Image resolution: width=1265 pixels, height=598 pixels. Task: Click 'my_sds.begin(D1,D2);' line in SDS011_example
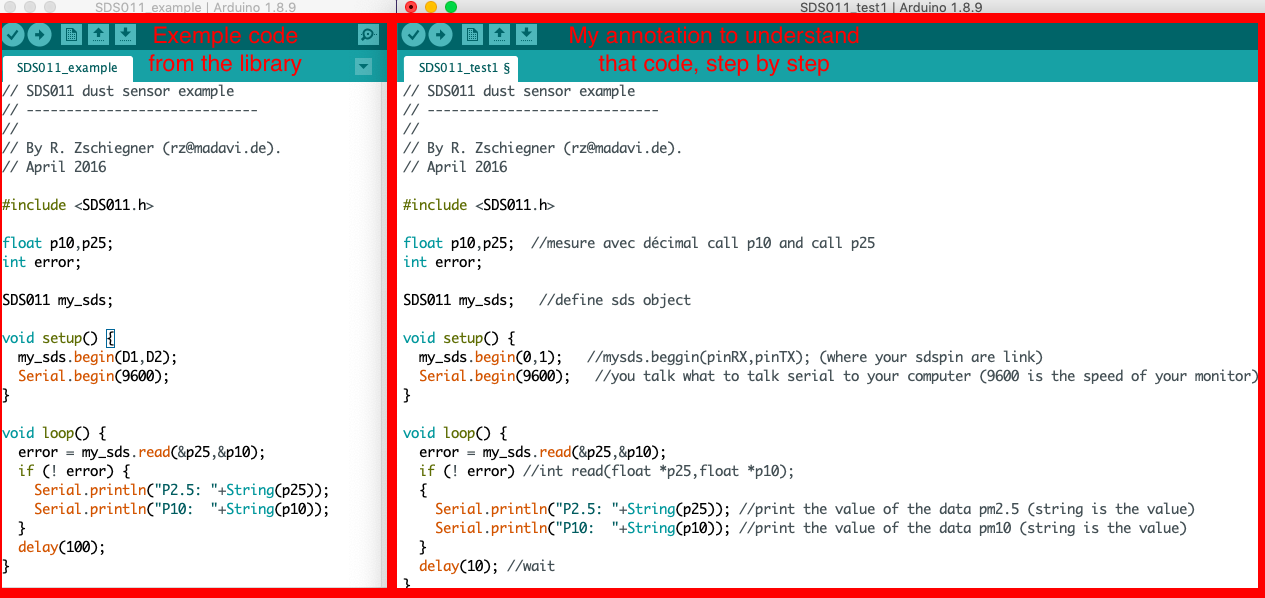[97, 357]
